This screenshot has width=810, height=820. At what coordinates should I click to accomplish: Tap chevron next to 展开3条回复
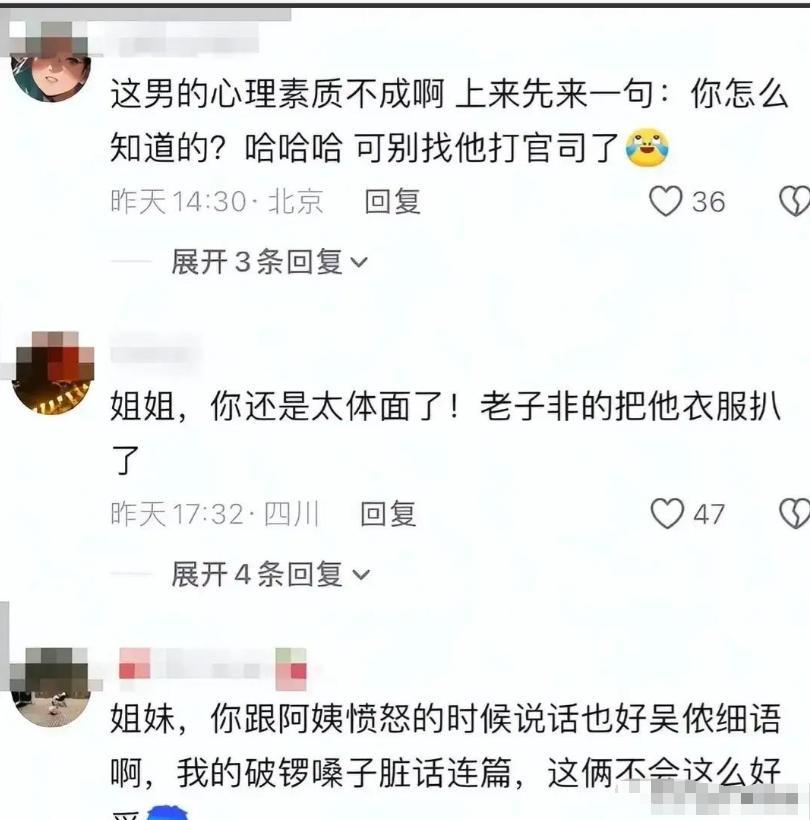tap(359, 262)
